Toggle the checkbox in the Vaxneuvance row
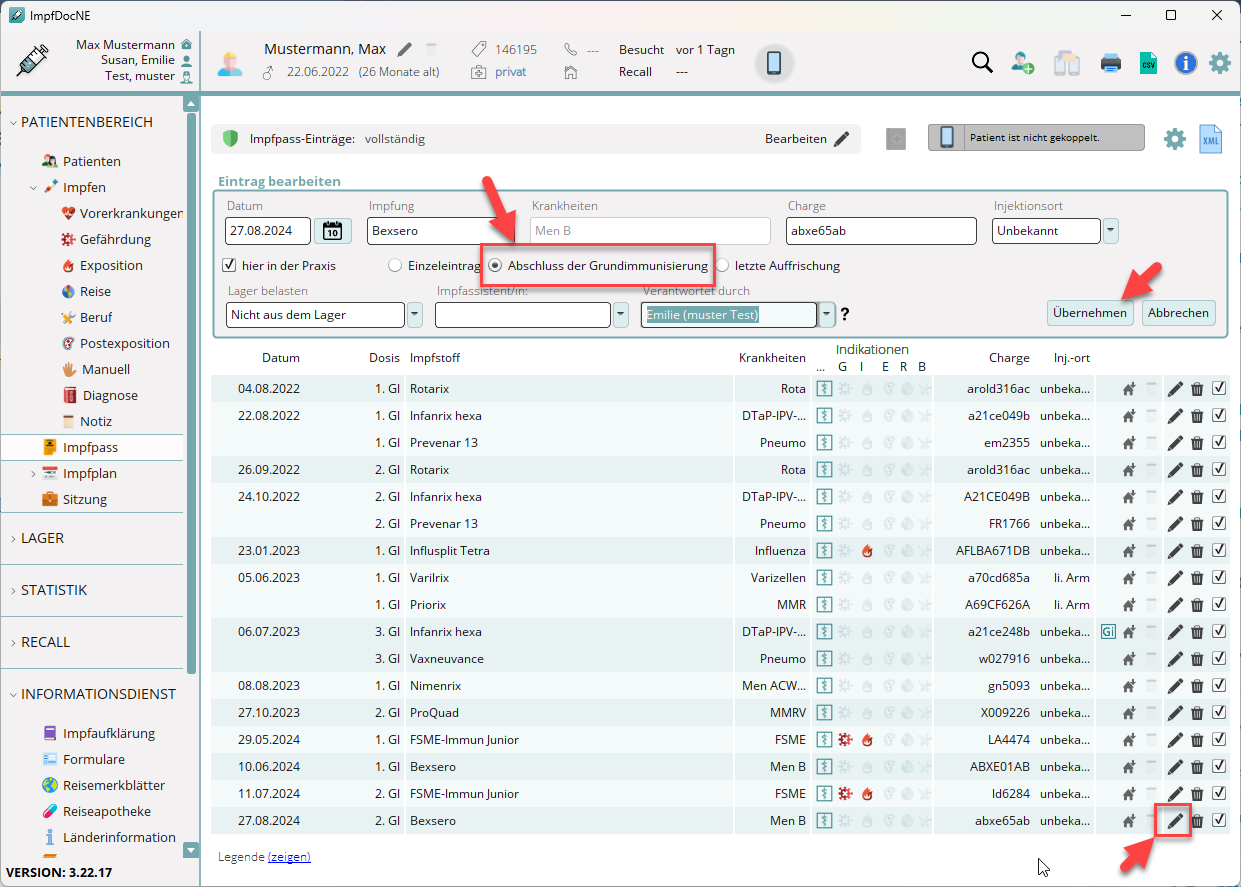Viewport: 1241px width, 887px height. tap(1219, 659)
